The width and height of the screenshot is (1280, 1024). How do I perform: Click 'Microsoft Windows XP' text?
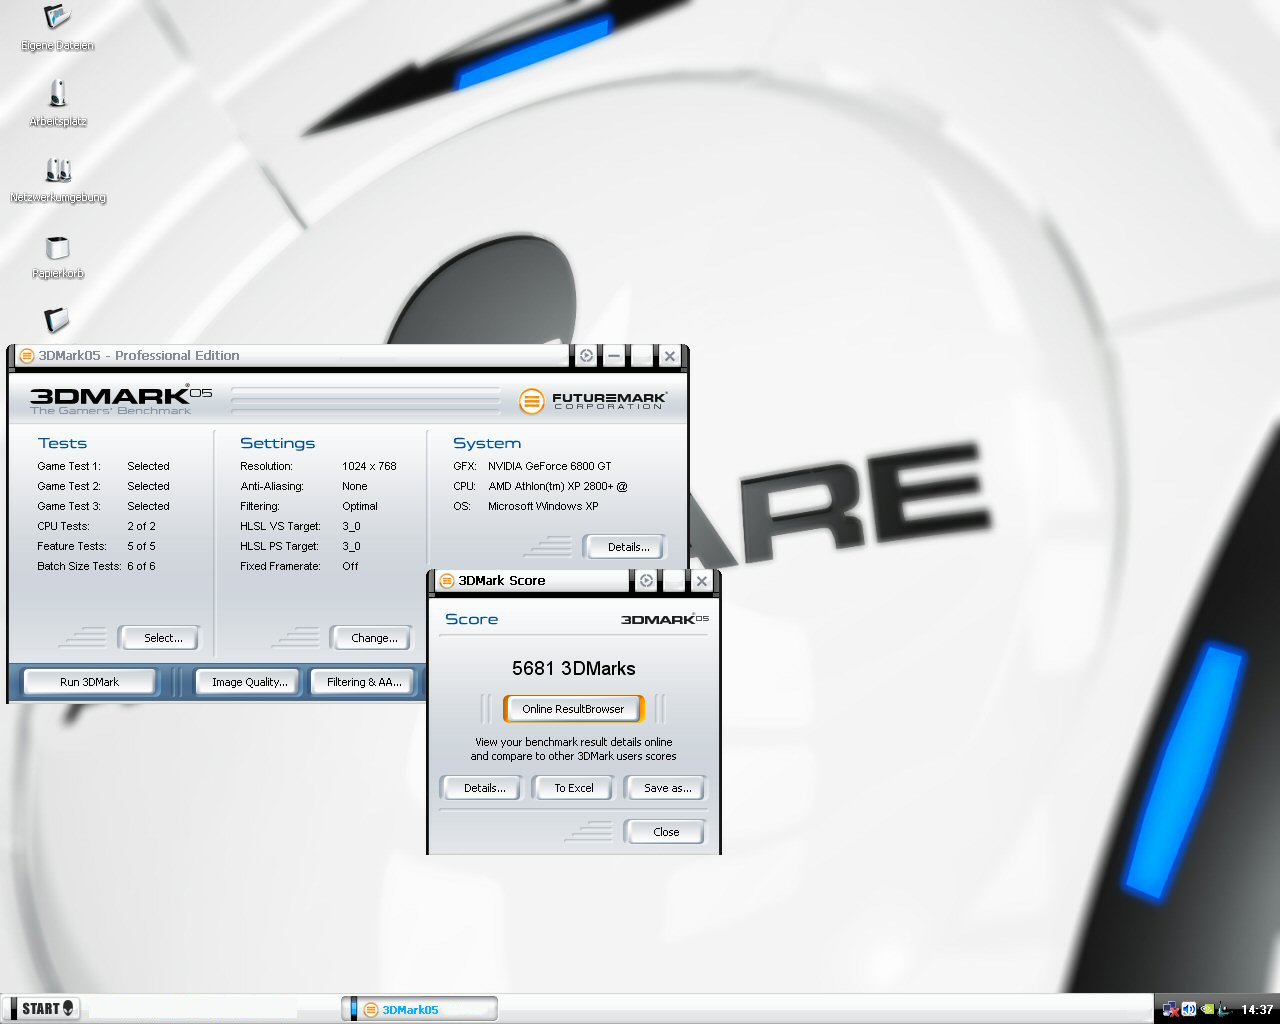click(x=543, y=506)
